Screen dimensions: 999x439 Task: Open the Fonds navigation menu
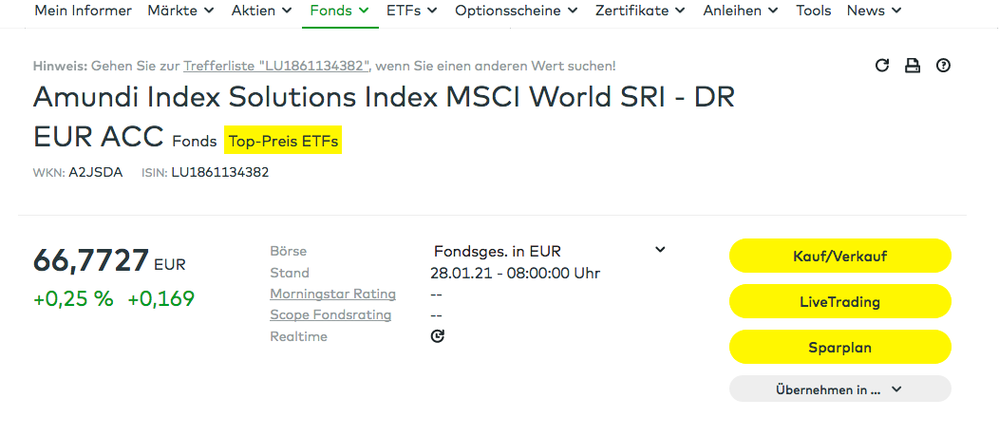339,11
